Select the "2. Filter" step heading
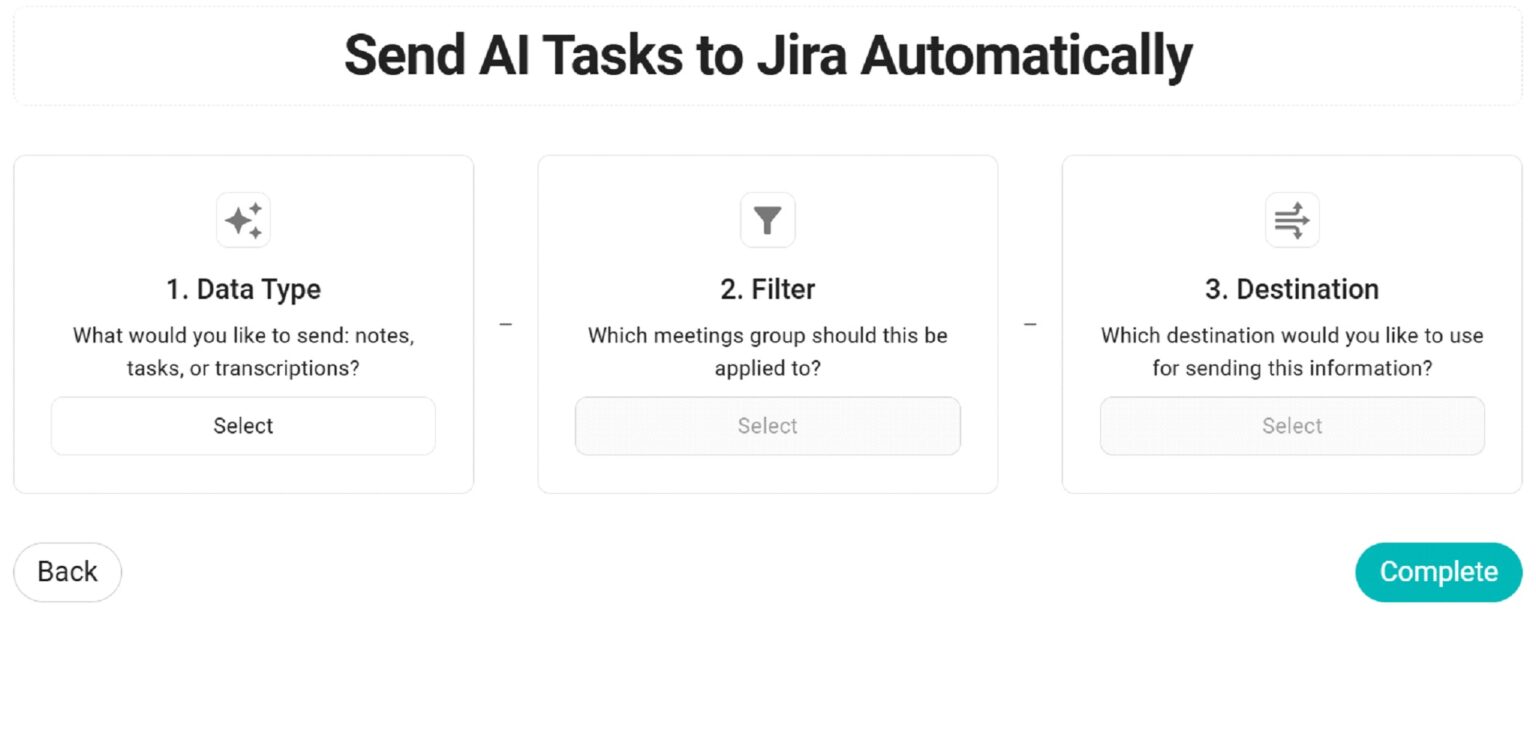This screenshot has width=1536, height=739. tap(767, 289)
